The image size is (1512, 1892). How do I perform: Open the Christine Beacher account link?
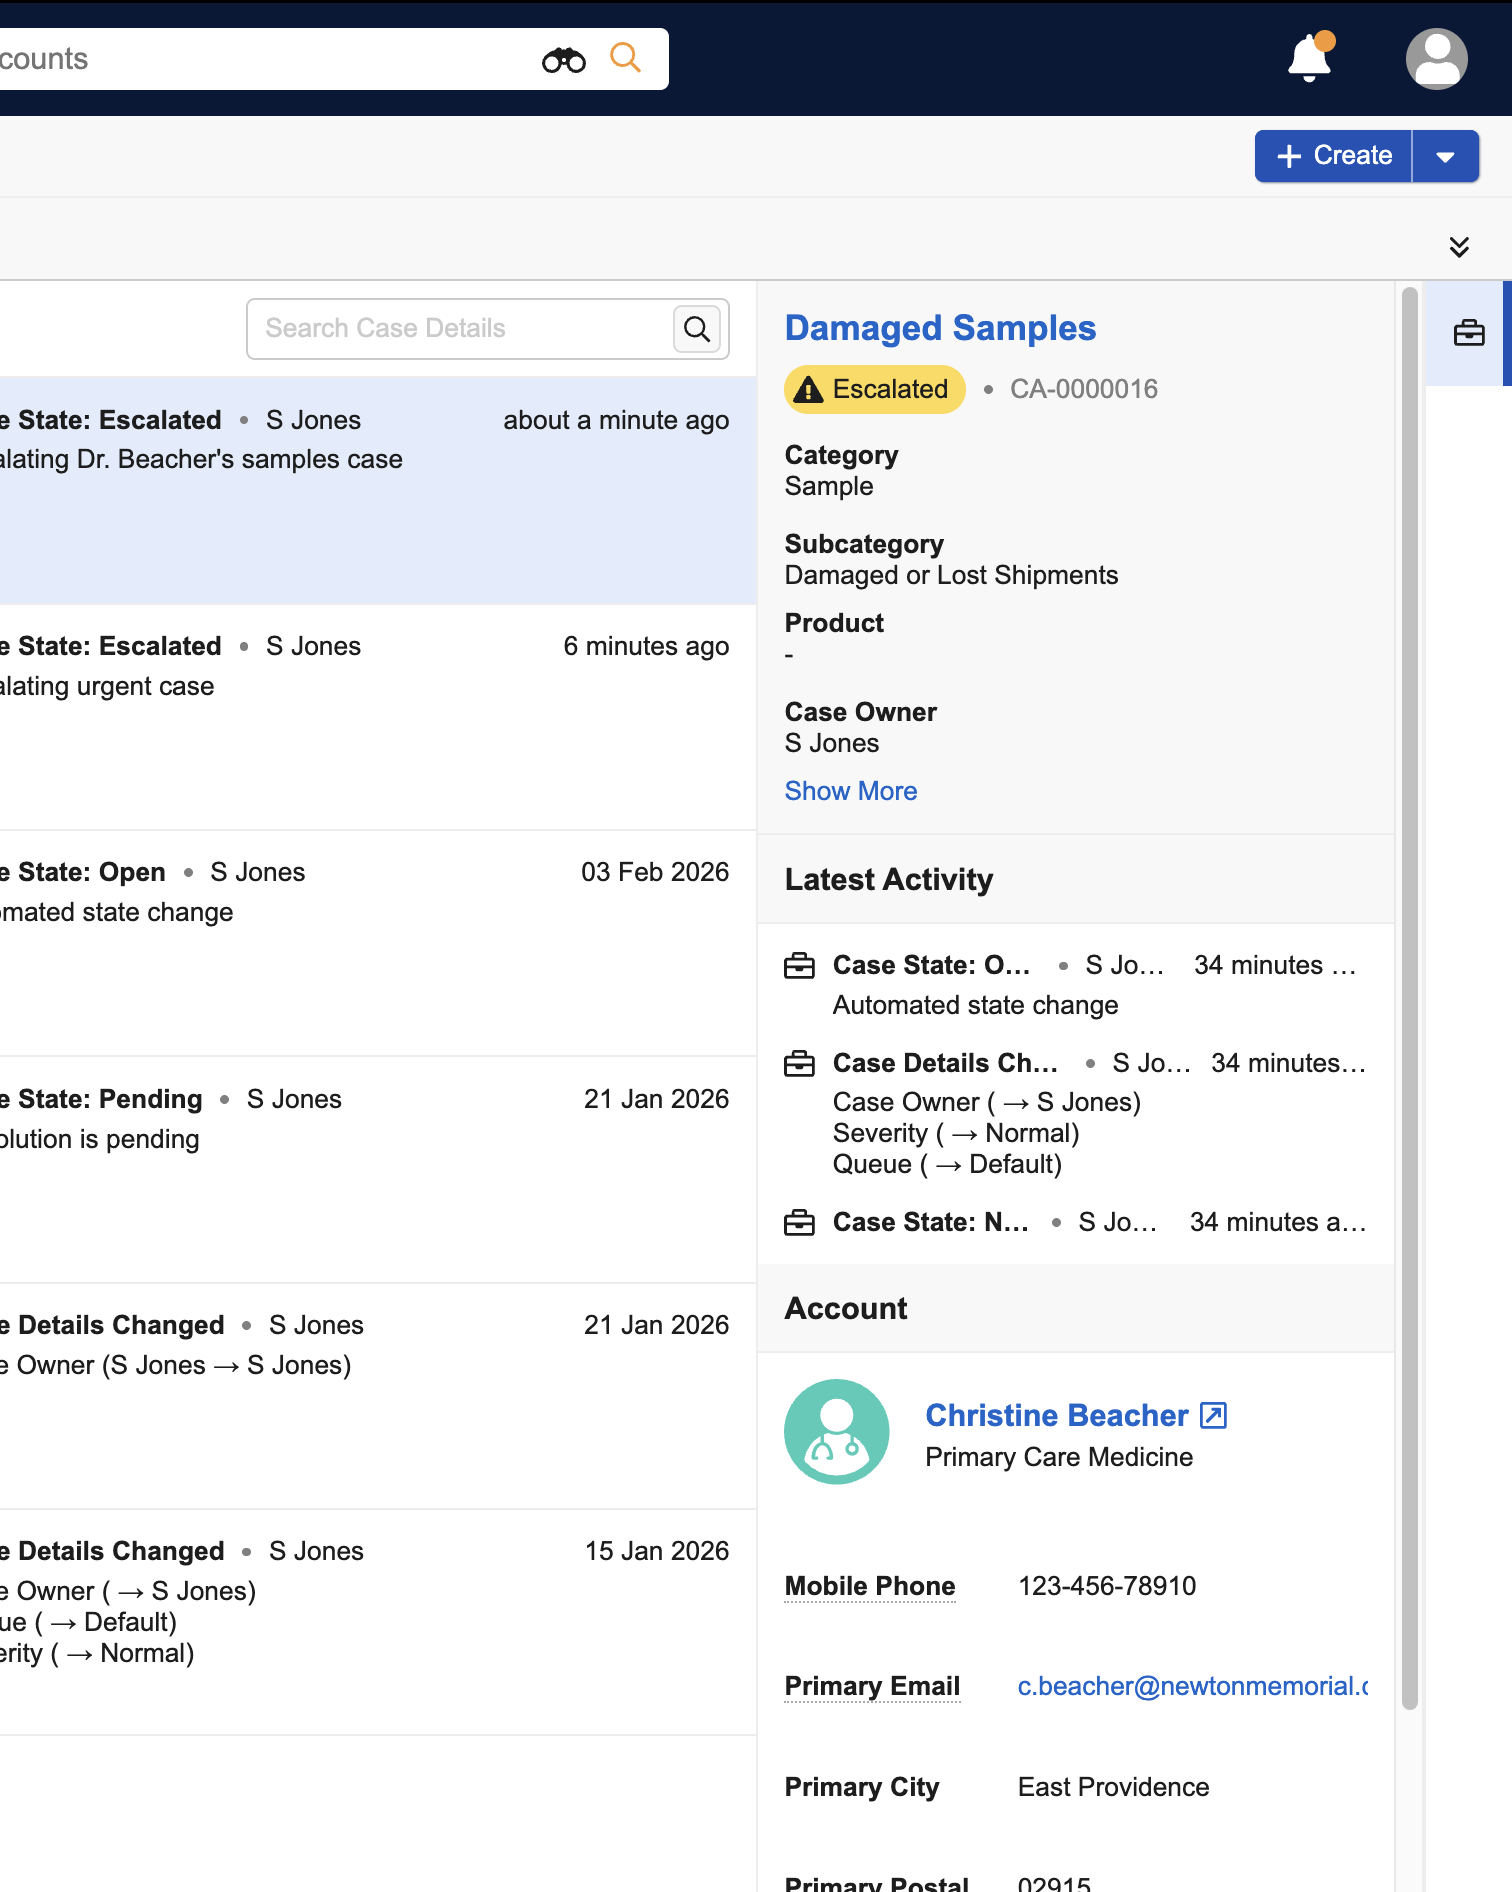pyautogui.click(x=1056, y=1415)
